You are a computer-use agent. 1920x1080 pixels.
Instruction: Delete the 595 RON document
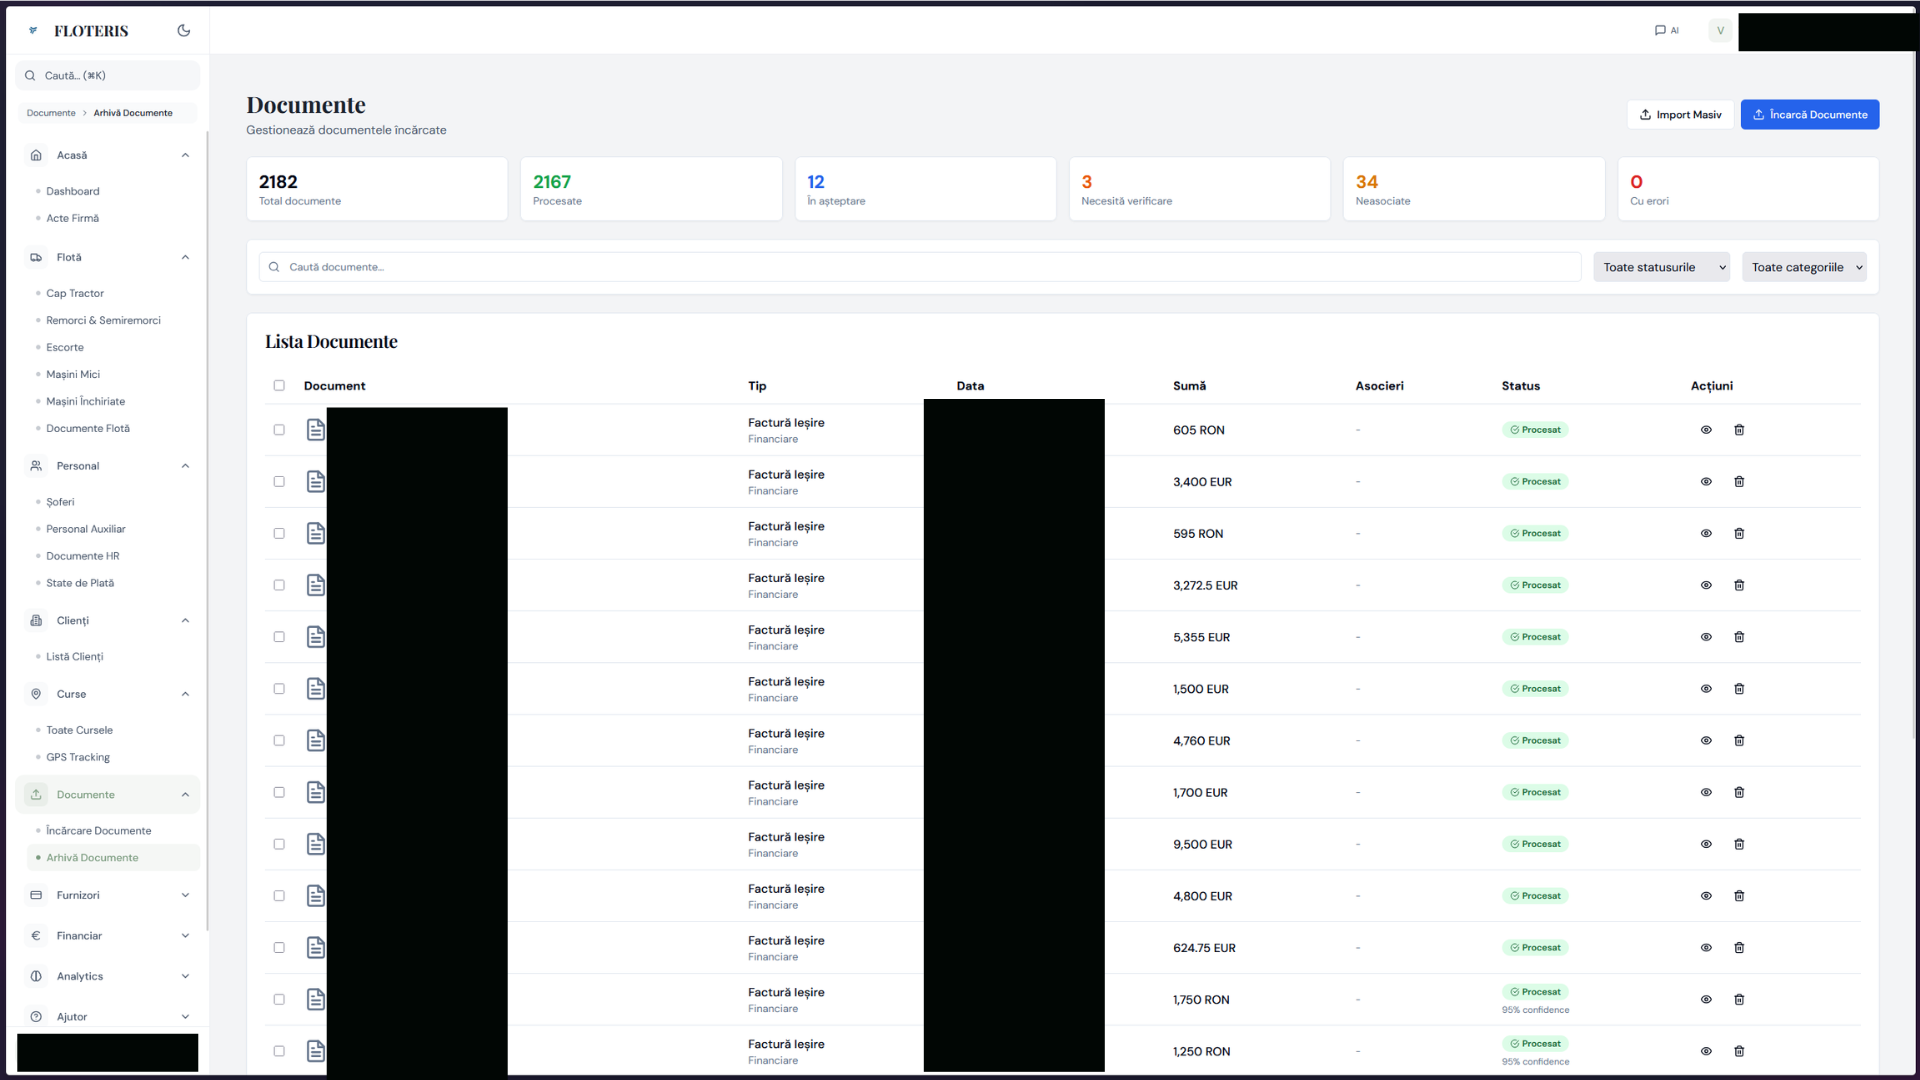1739,534
